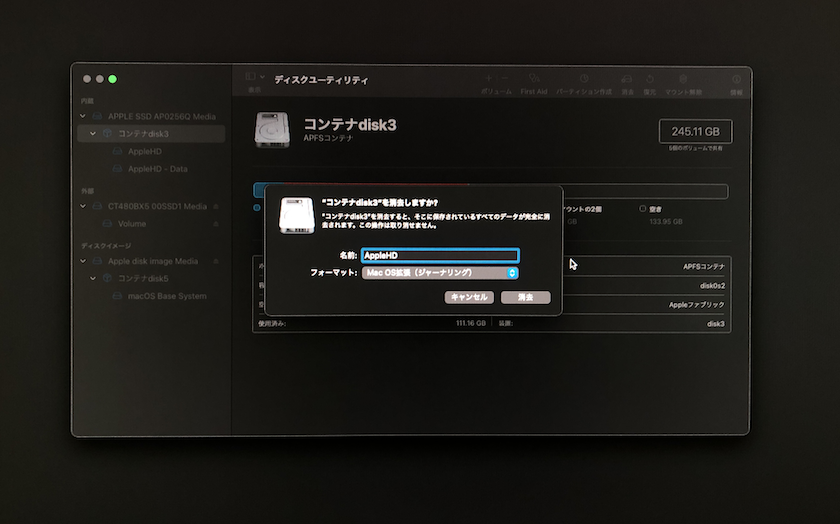Viewport: 840px width, 524px height.
Task: Collapse the コンテナdisk3 sidebar node
Action: (x=93, y=133)
